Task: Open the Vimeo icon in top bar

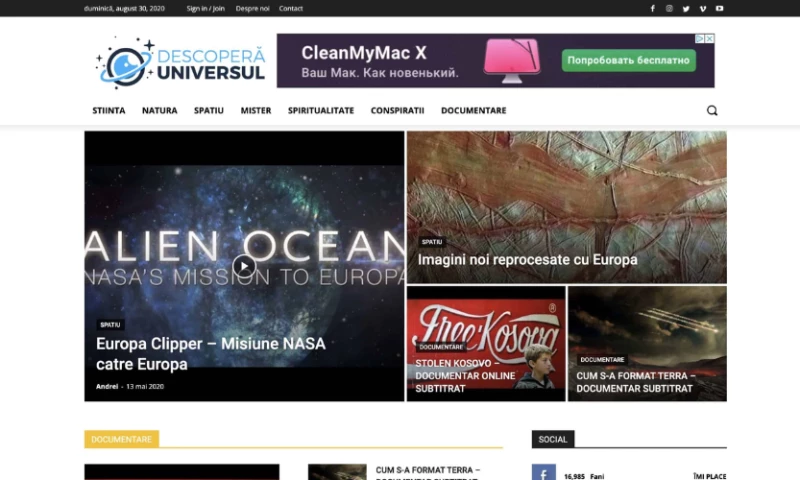Action: (x=702, y=8)
